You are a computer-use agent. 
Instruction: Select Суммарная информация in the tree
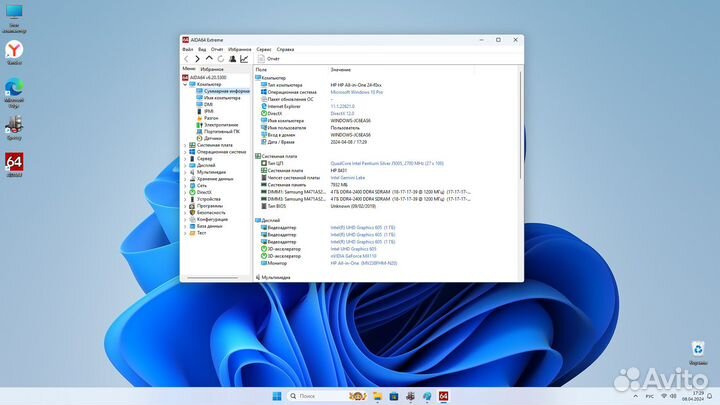click(x=226, y=91)
